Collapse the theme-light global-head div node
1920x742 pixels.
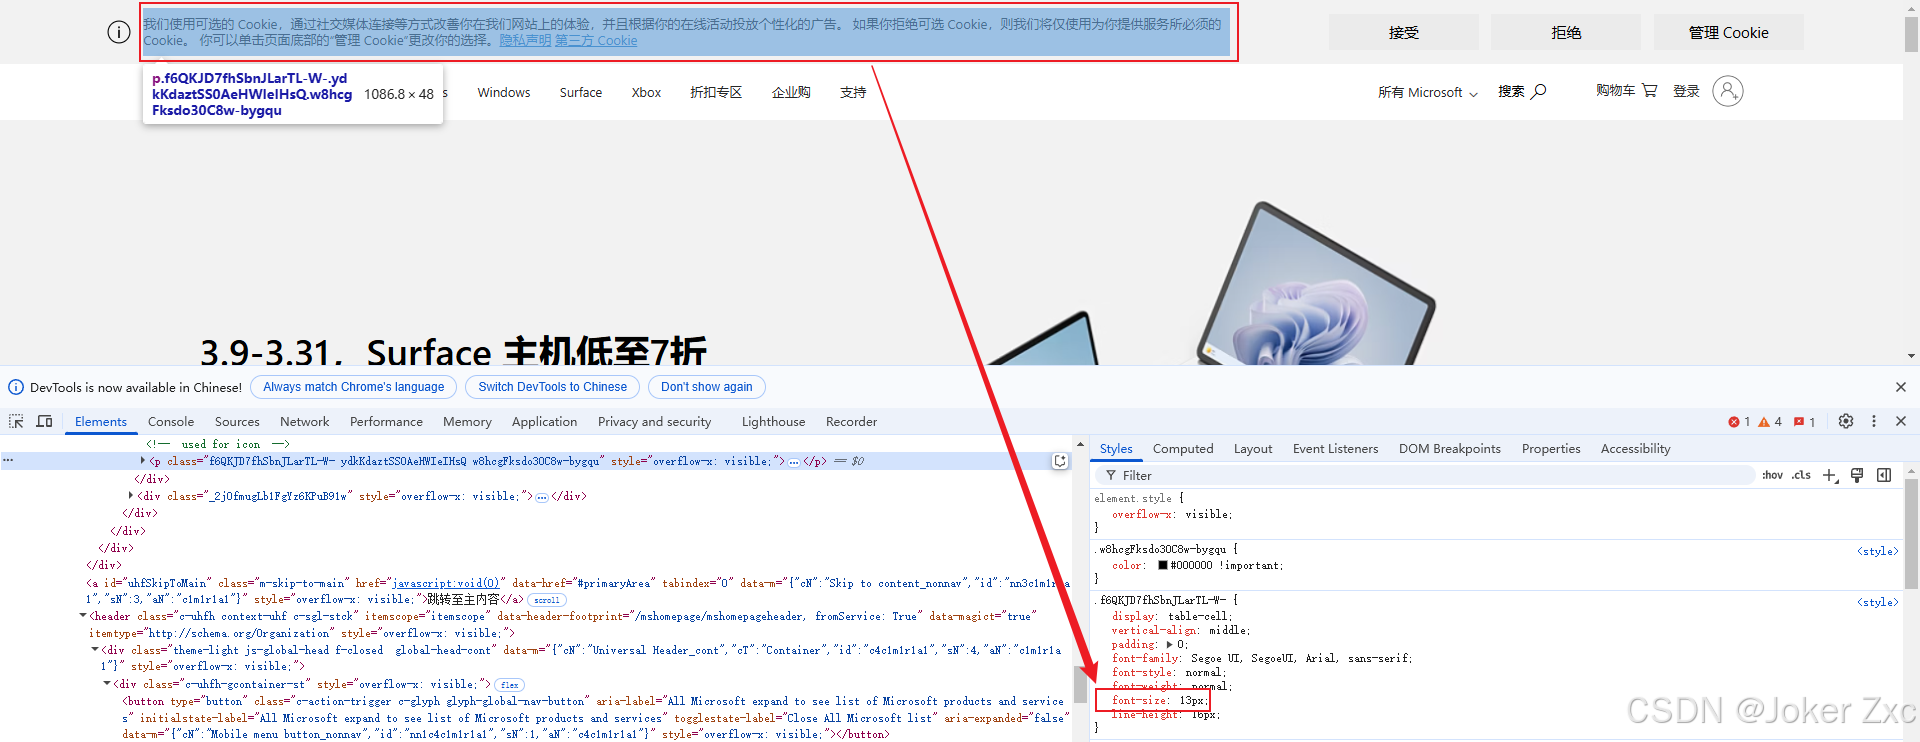click(x=95, y=650)
